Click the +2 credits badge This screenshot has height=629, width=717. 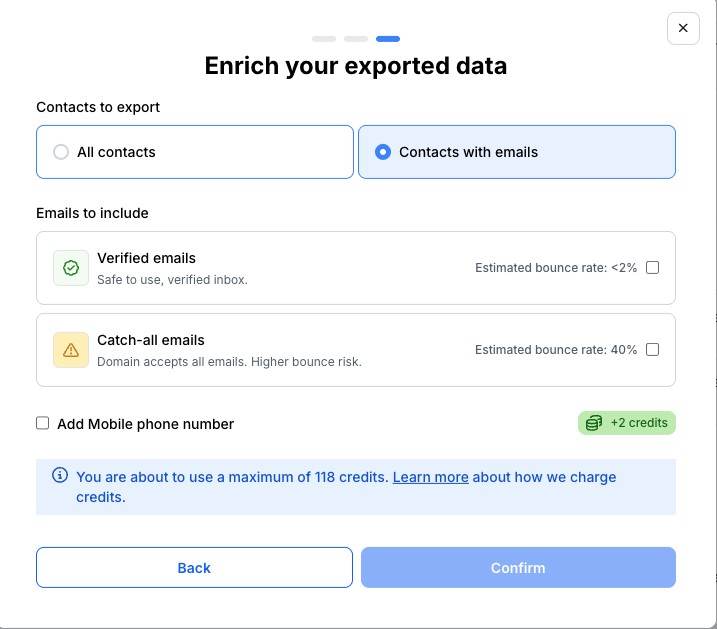(627, 423)
